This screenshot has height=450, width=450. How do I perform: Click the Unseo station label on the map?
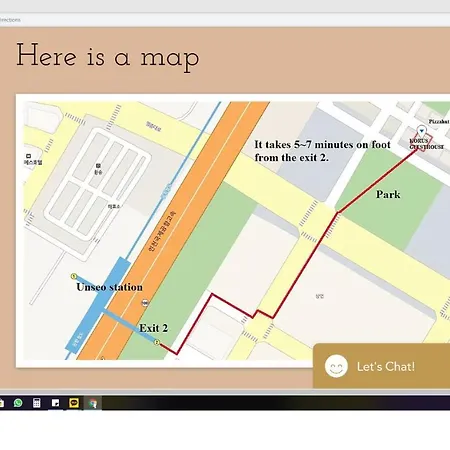pyautogui.click(x=109, y=287)
